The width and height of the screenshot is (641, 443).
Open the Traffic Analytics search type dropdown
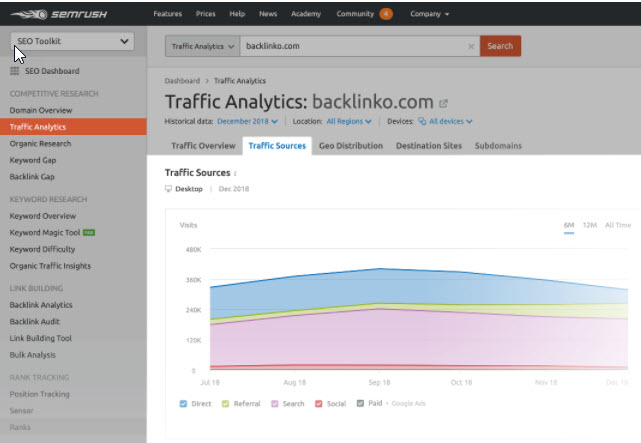pos(202,46)
